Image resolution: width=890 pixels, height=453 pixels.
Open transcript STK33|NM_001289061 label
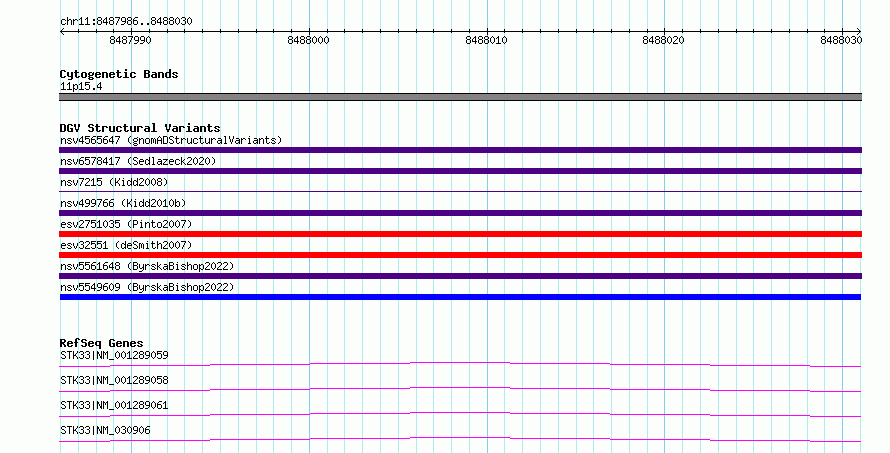114,405
